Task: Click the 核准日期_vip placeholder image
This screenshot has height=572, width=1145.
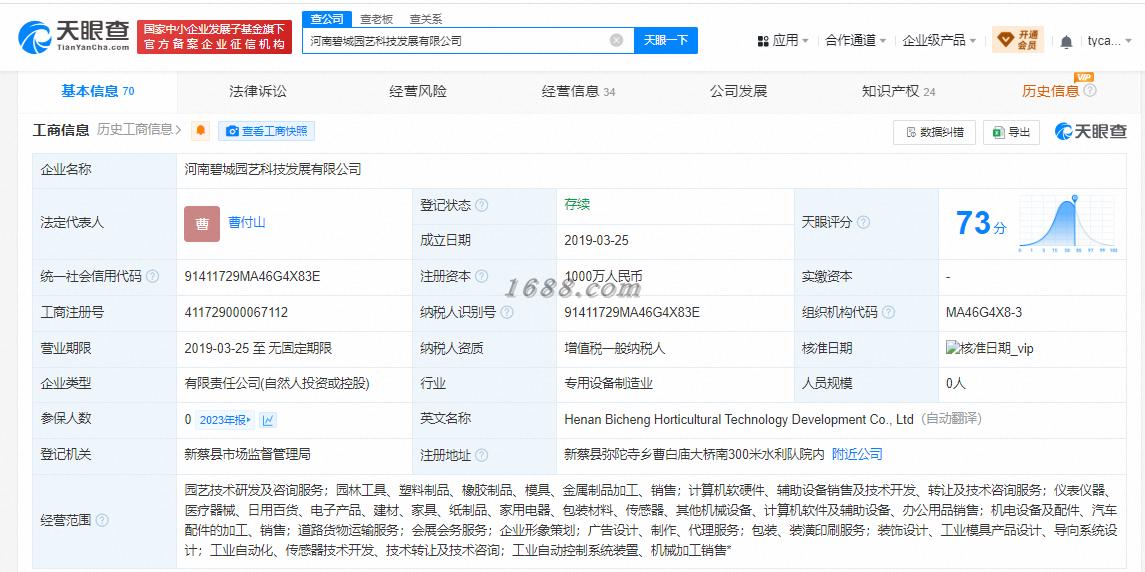Action: click(x=989, y=348)
